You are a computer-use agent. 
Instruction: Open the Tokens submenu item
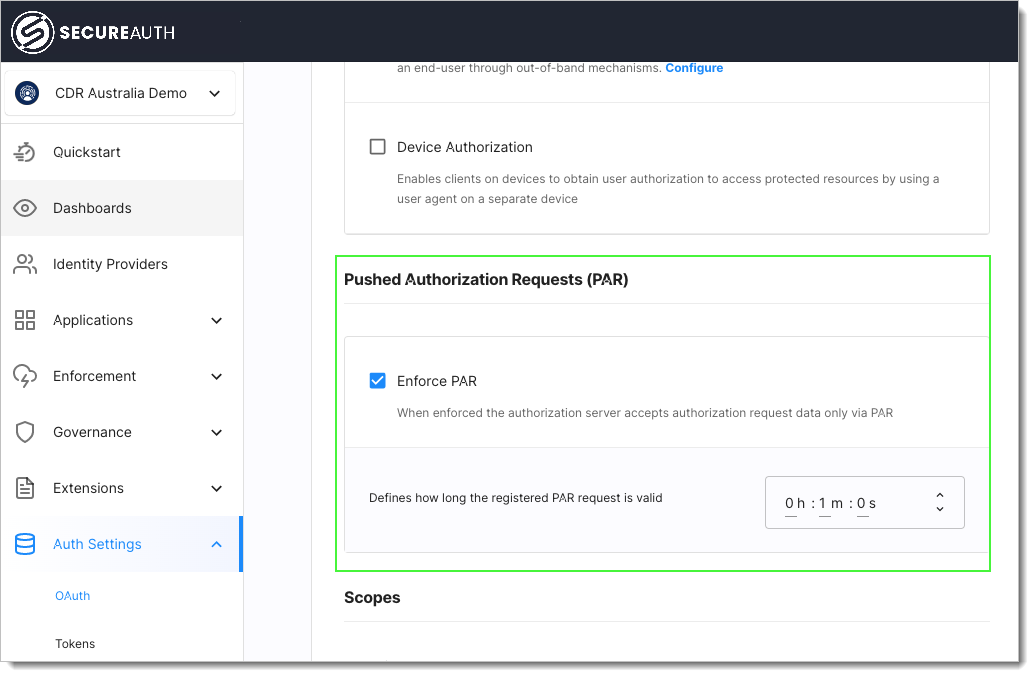(x=75, y=644)
